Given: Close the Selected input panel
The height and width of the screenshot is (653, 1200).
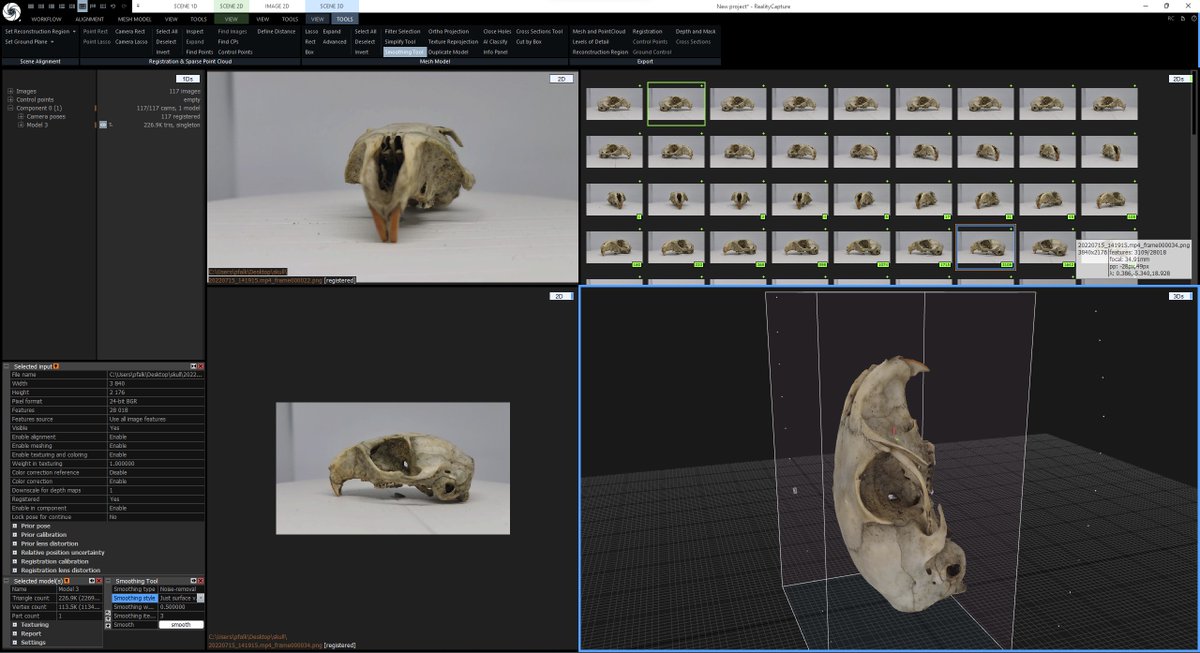Looking at the screenshot, I should pyautogui.click(x=200, y=367).
